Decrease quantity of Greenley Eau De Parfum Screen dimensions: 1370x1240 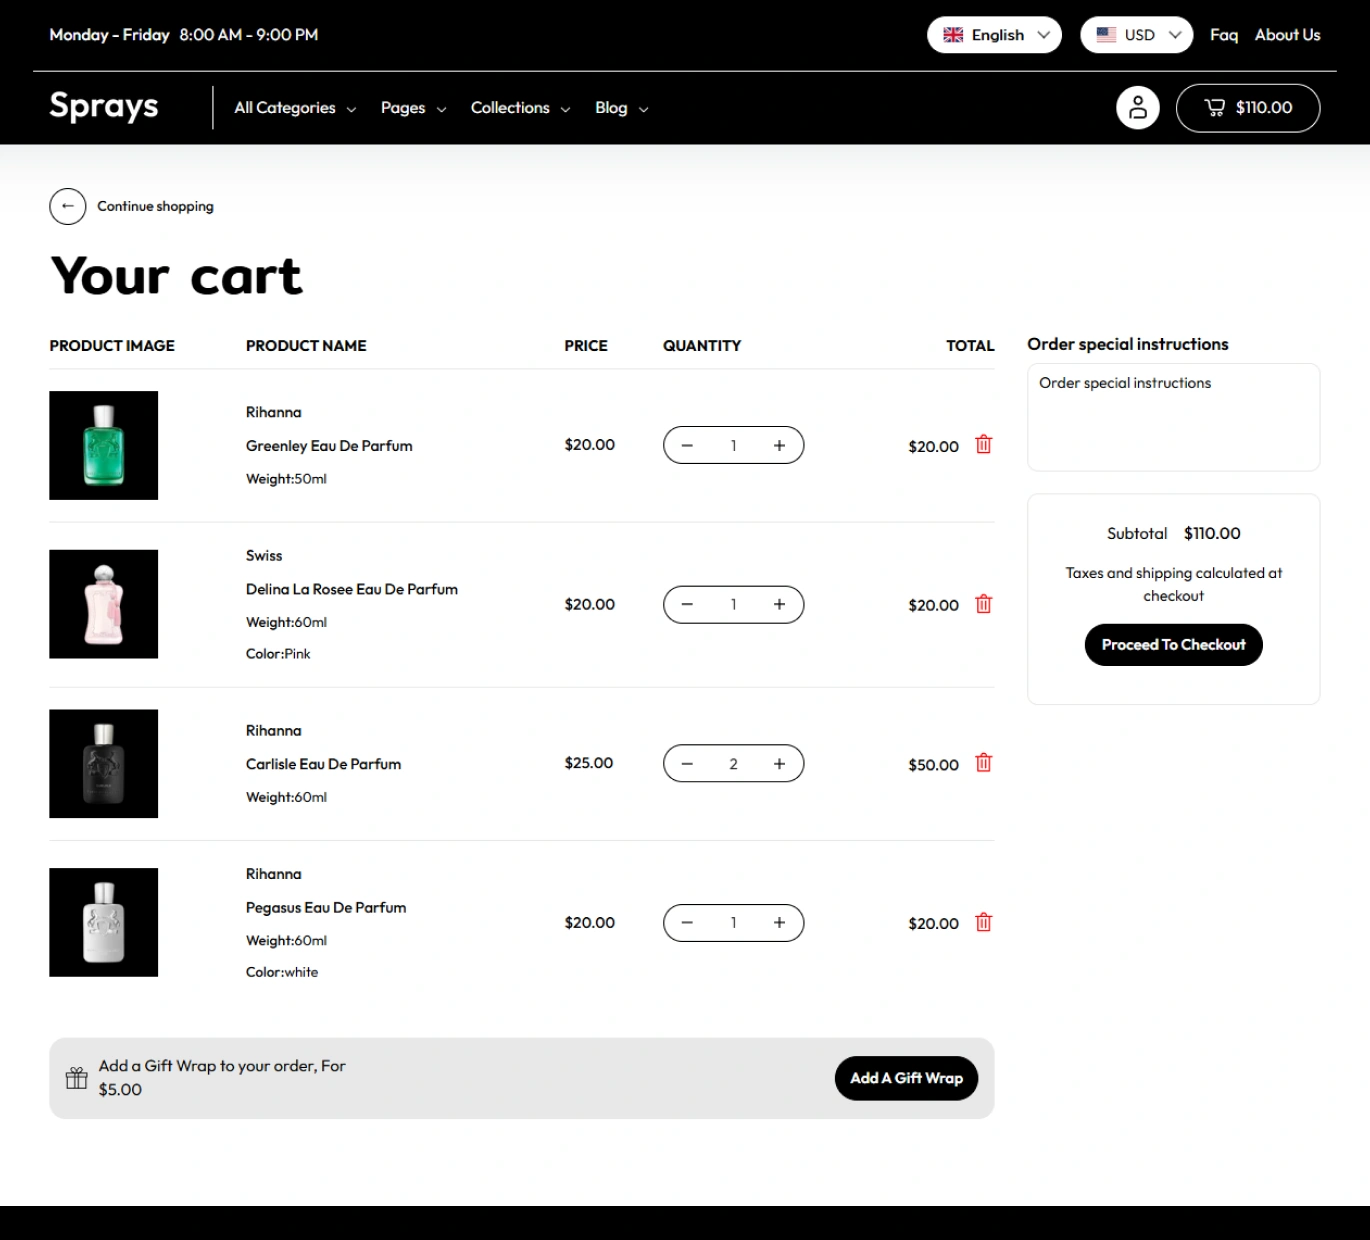coord(687,446)
